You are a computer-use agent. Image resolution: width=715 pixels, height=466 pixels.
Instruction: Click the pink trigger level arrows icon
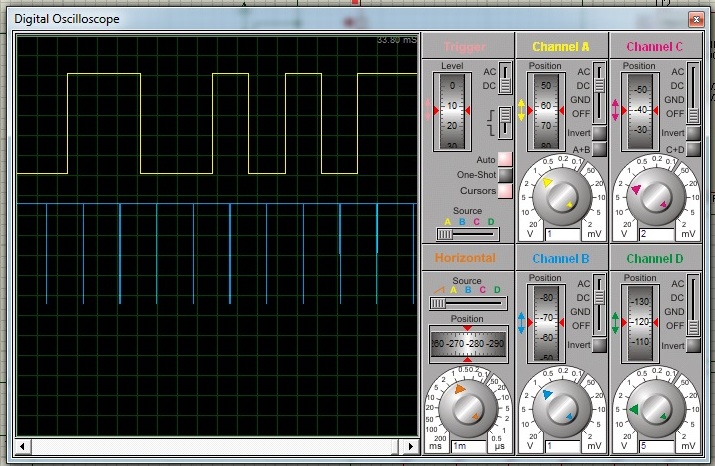[427, 110]
